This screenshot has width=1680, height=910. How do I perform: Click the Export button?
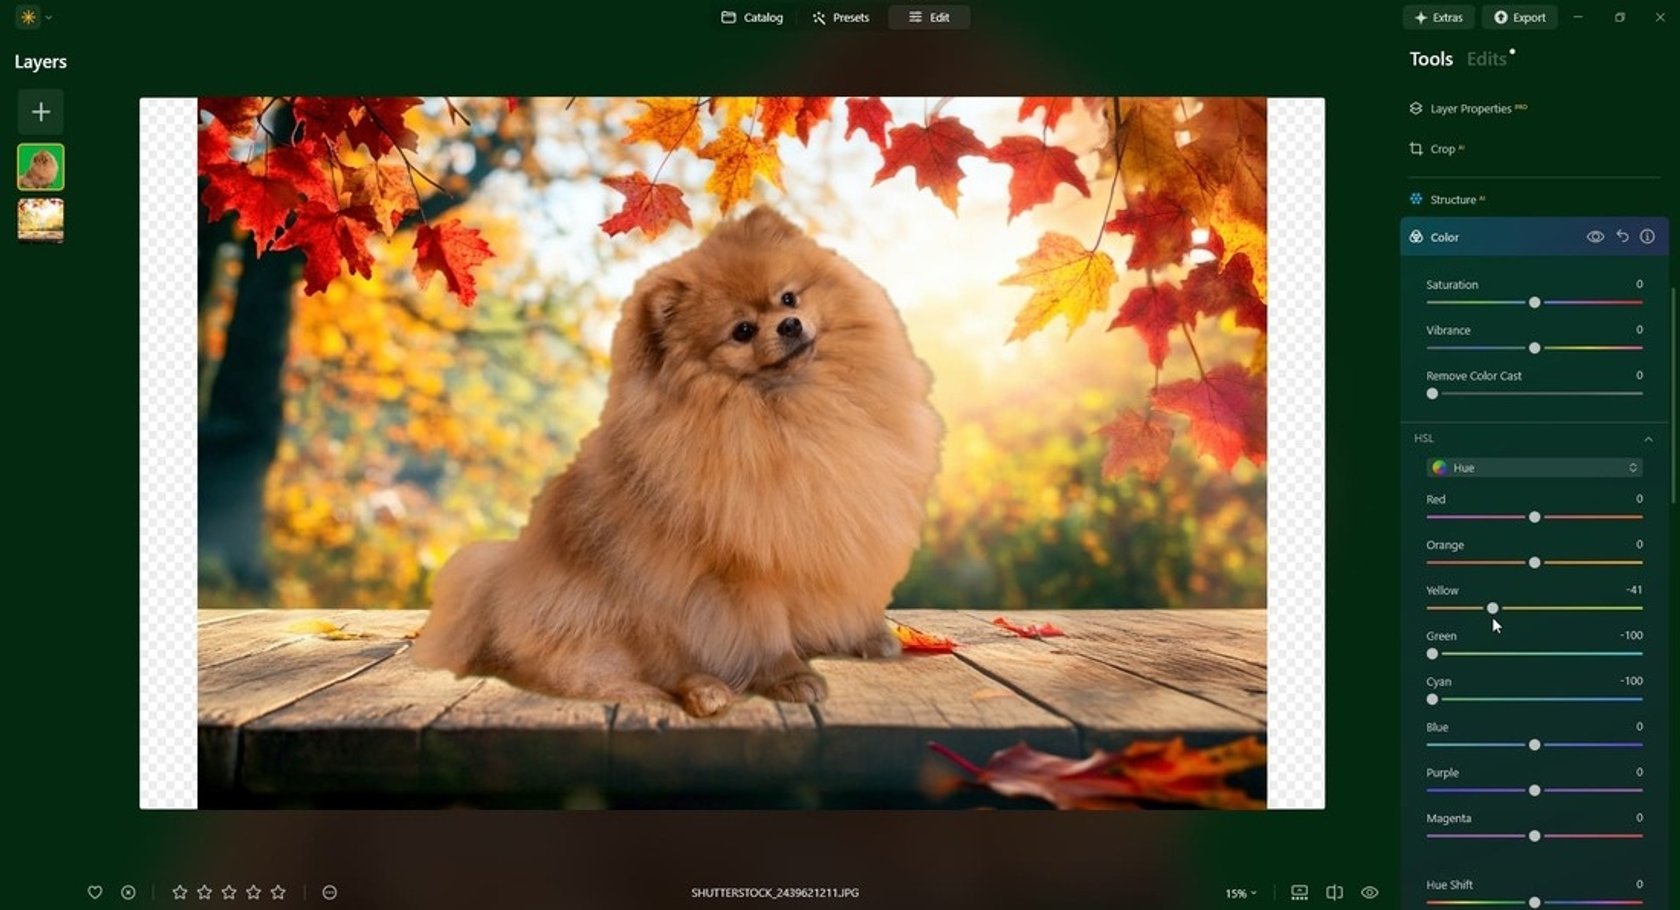[x=1520, y=17]
